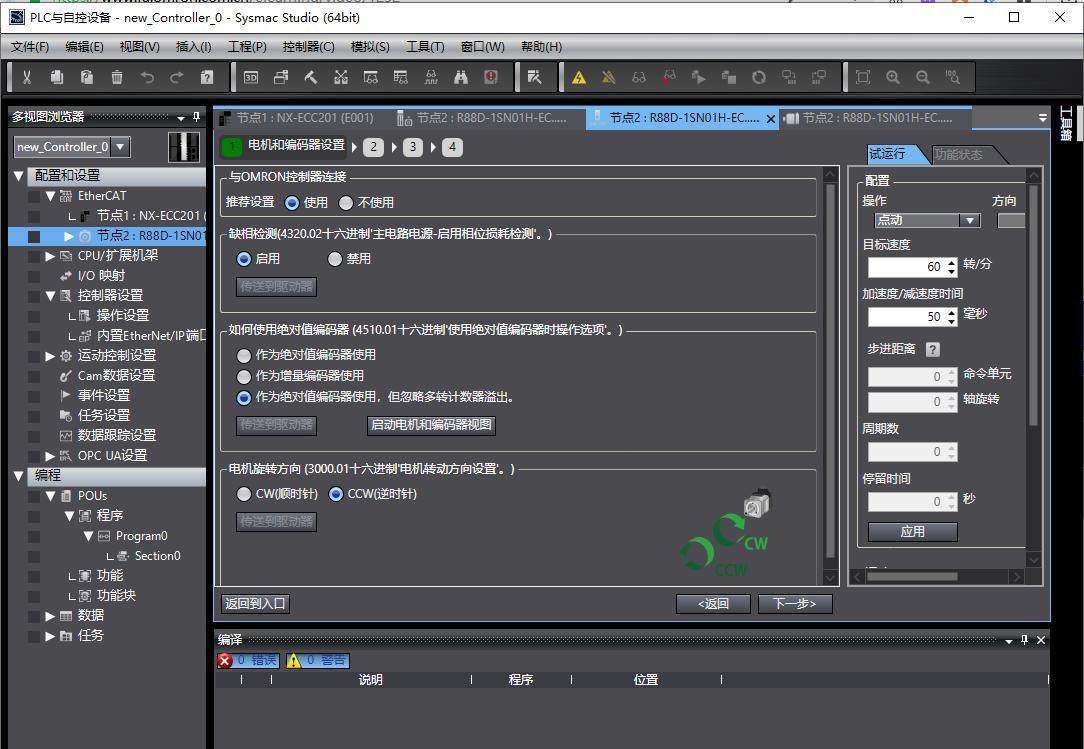Viewport: 1084px width, 749px height.
Task: Click the 启动电机和编码器视图 button
Action: click(431, 424)
